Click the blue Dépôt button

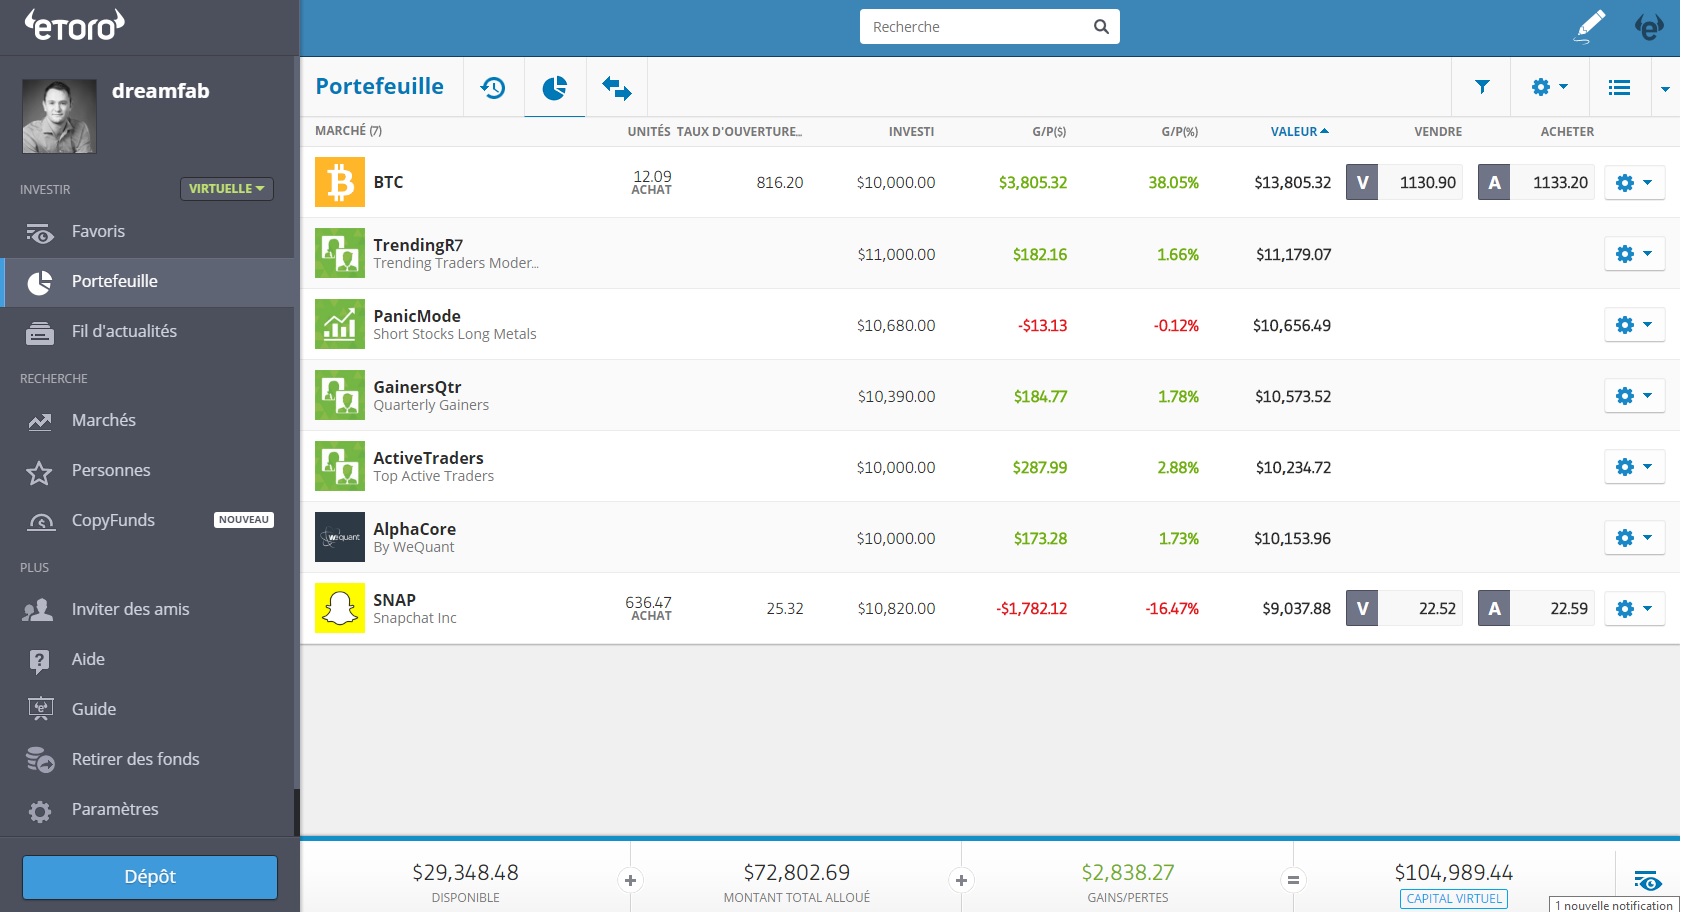150,877
